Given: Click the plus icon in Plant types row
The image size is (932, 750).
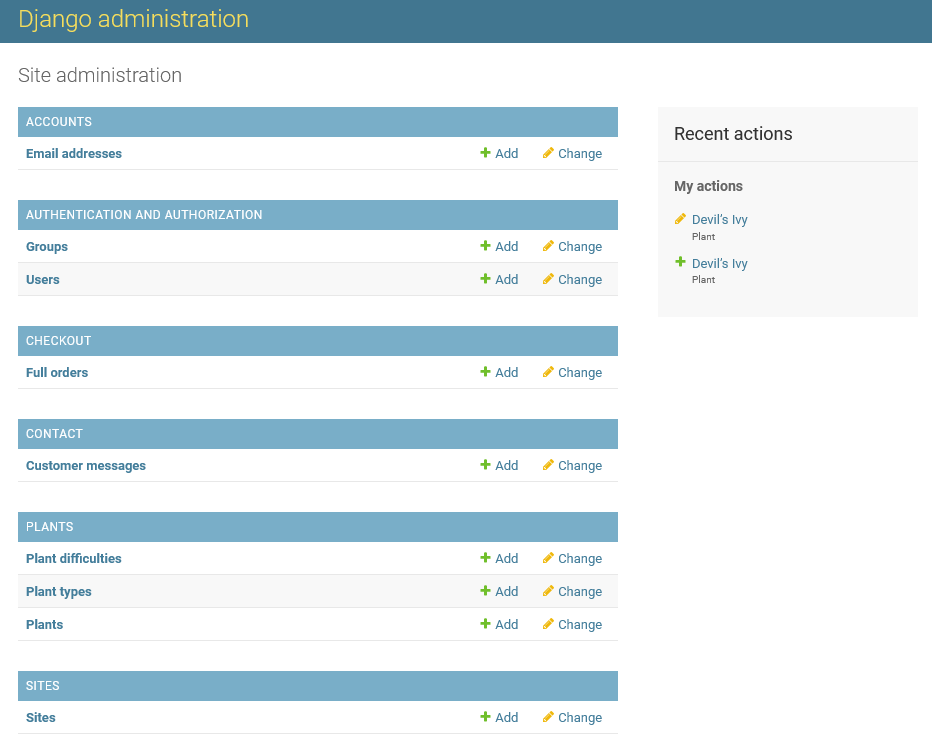Looking at the screenshot, I should (485, 591).
